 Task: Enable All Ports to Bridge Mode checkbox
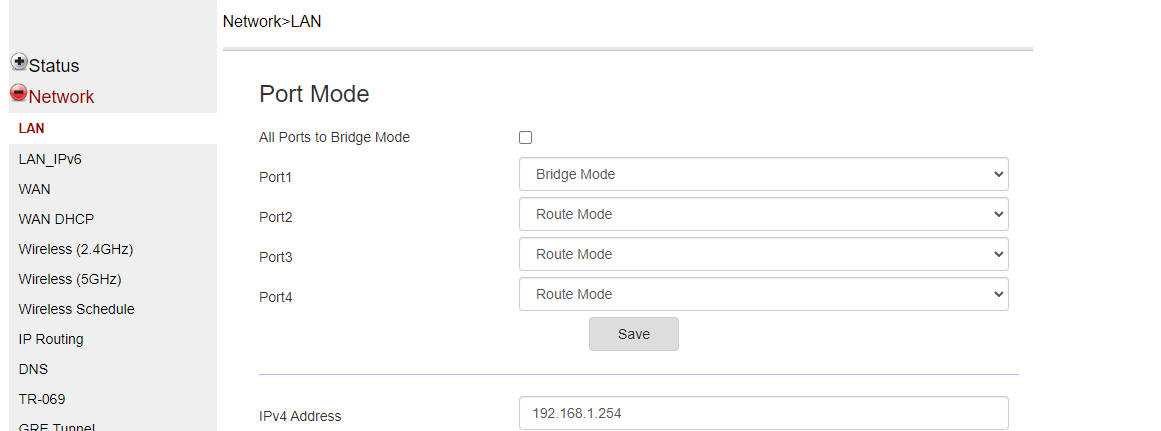pos(525,138)
